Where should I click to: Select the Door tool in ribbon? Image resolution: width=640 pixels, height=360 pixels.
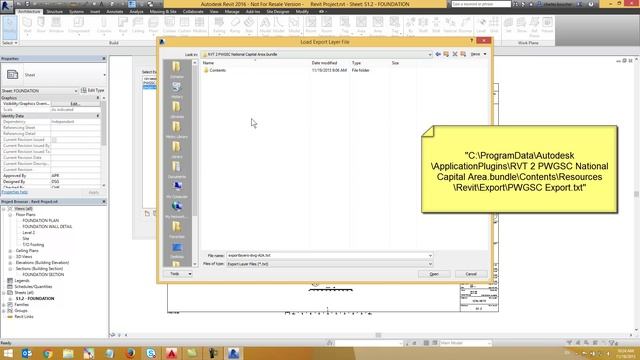[x=41, y=26]
